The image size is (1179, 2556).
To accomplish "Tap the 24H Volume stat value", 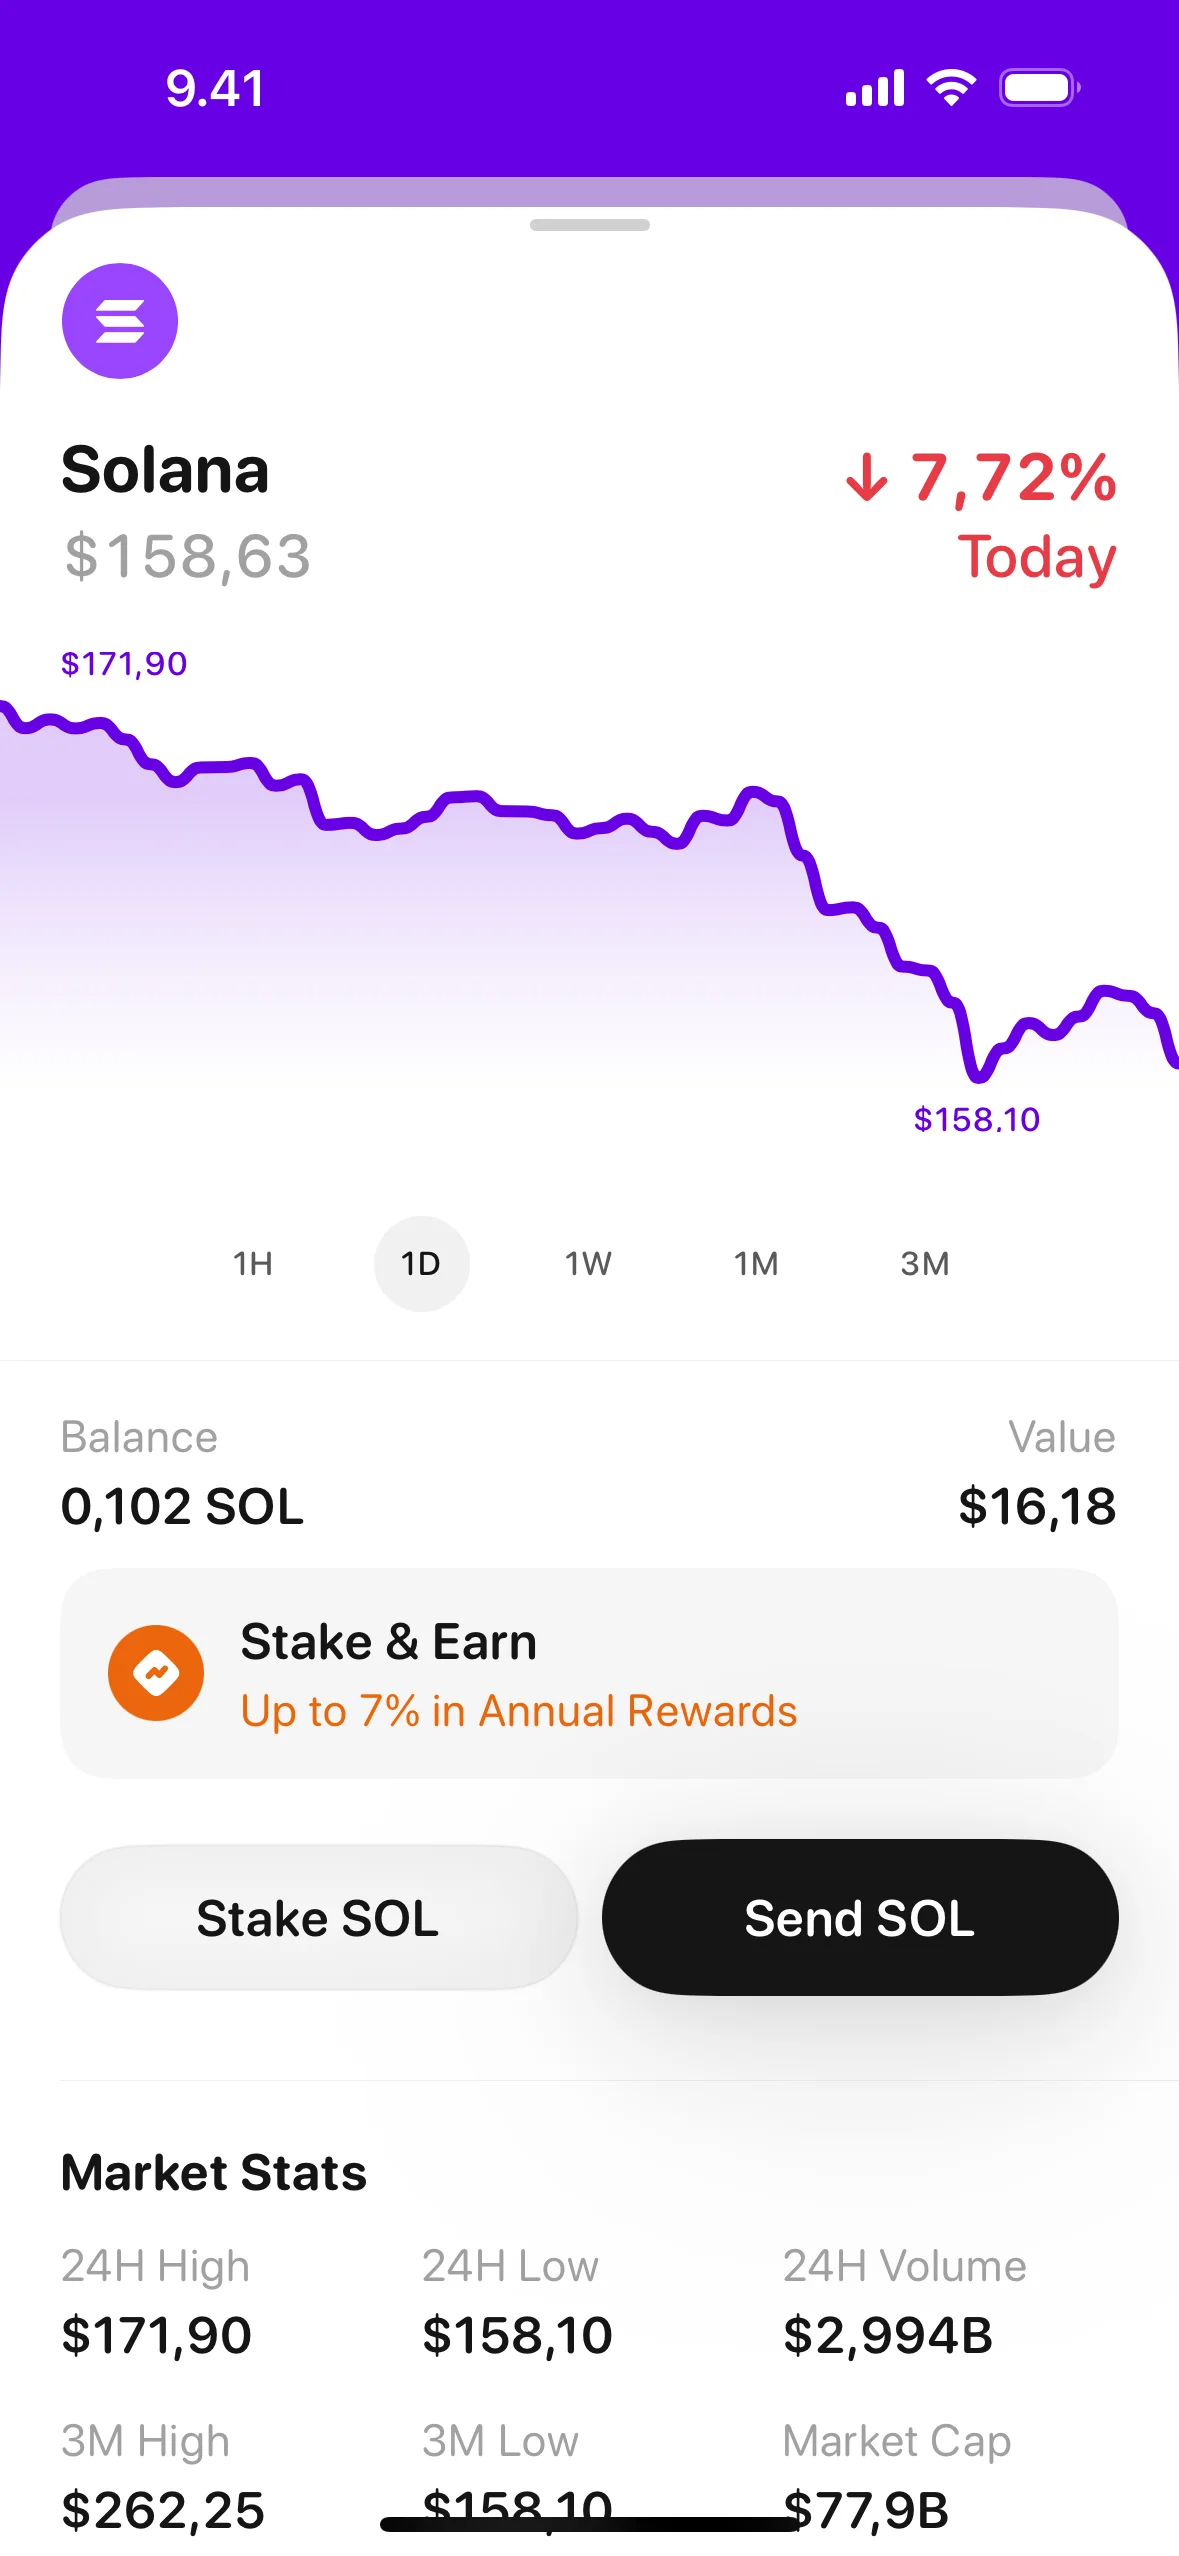I will pyautogui.click(x=887, y=2335).
